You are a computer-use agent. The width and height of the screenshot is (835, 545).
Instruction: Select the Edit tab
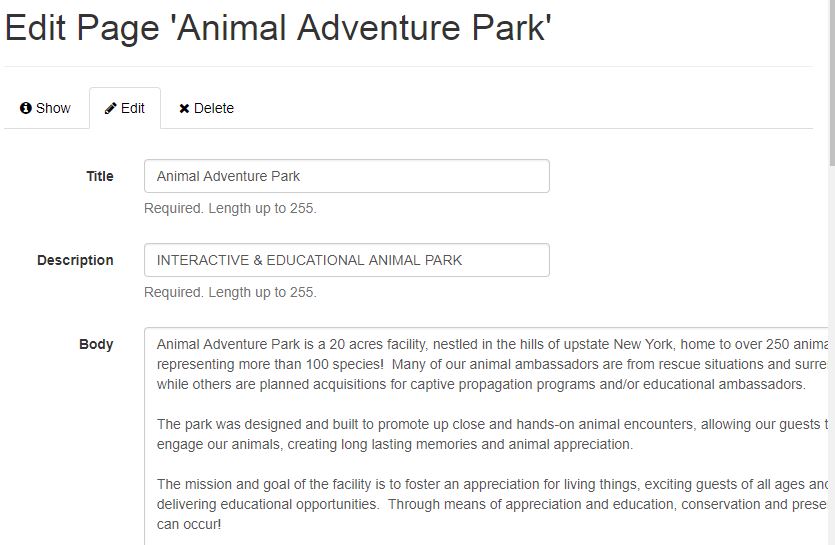pos(125,108)
